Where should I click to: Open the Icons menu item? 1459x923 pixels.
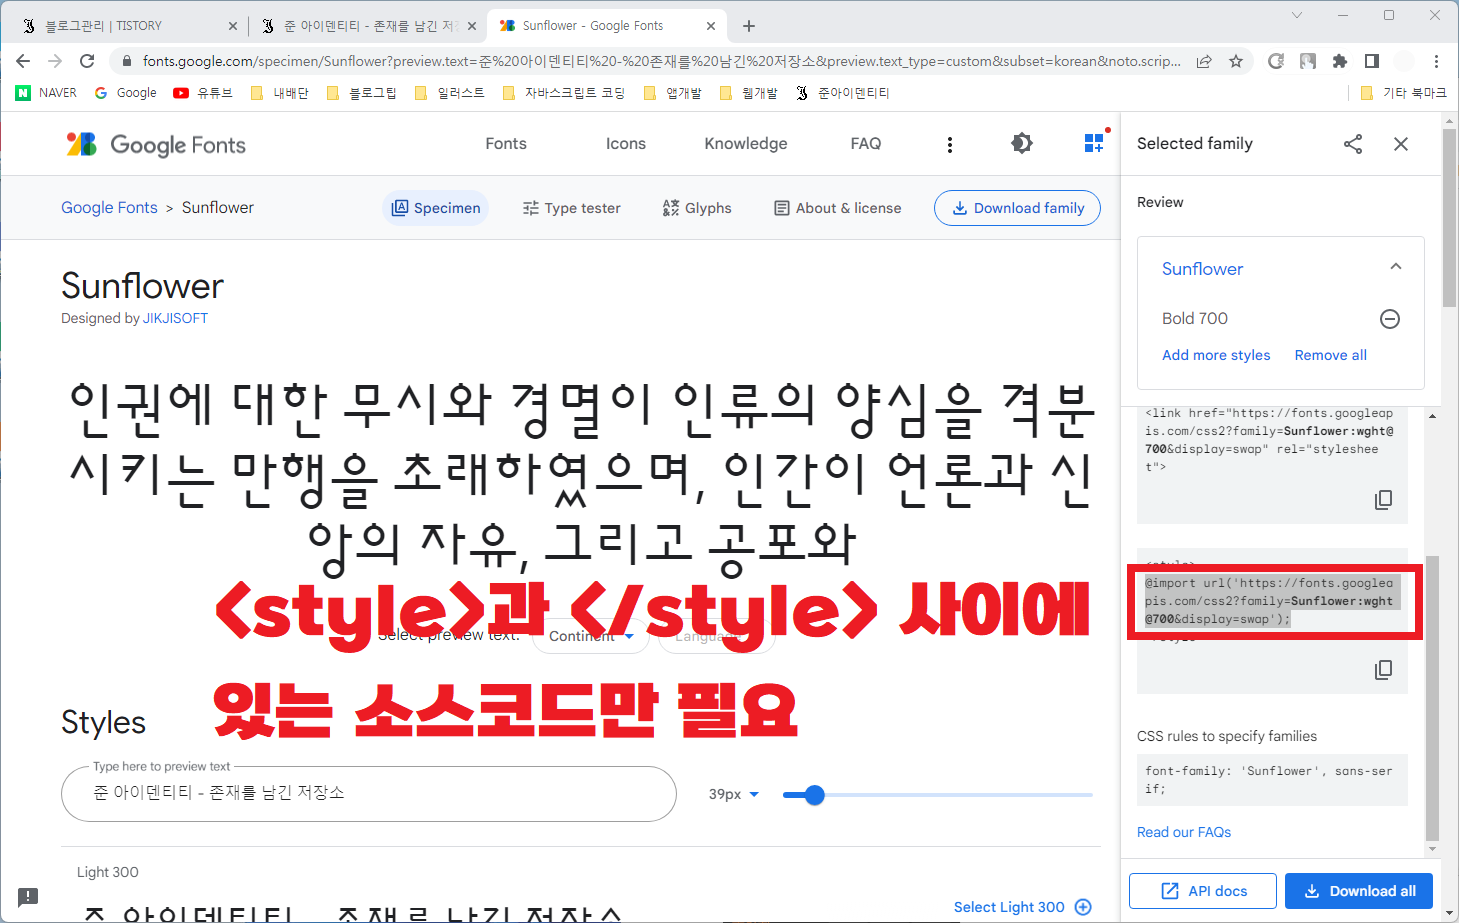[626, 144]
